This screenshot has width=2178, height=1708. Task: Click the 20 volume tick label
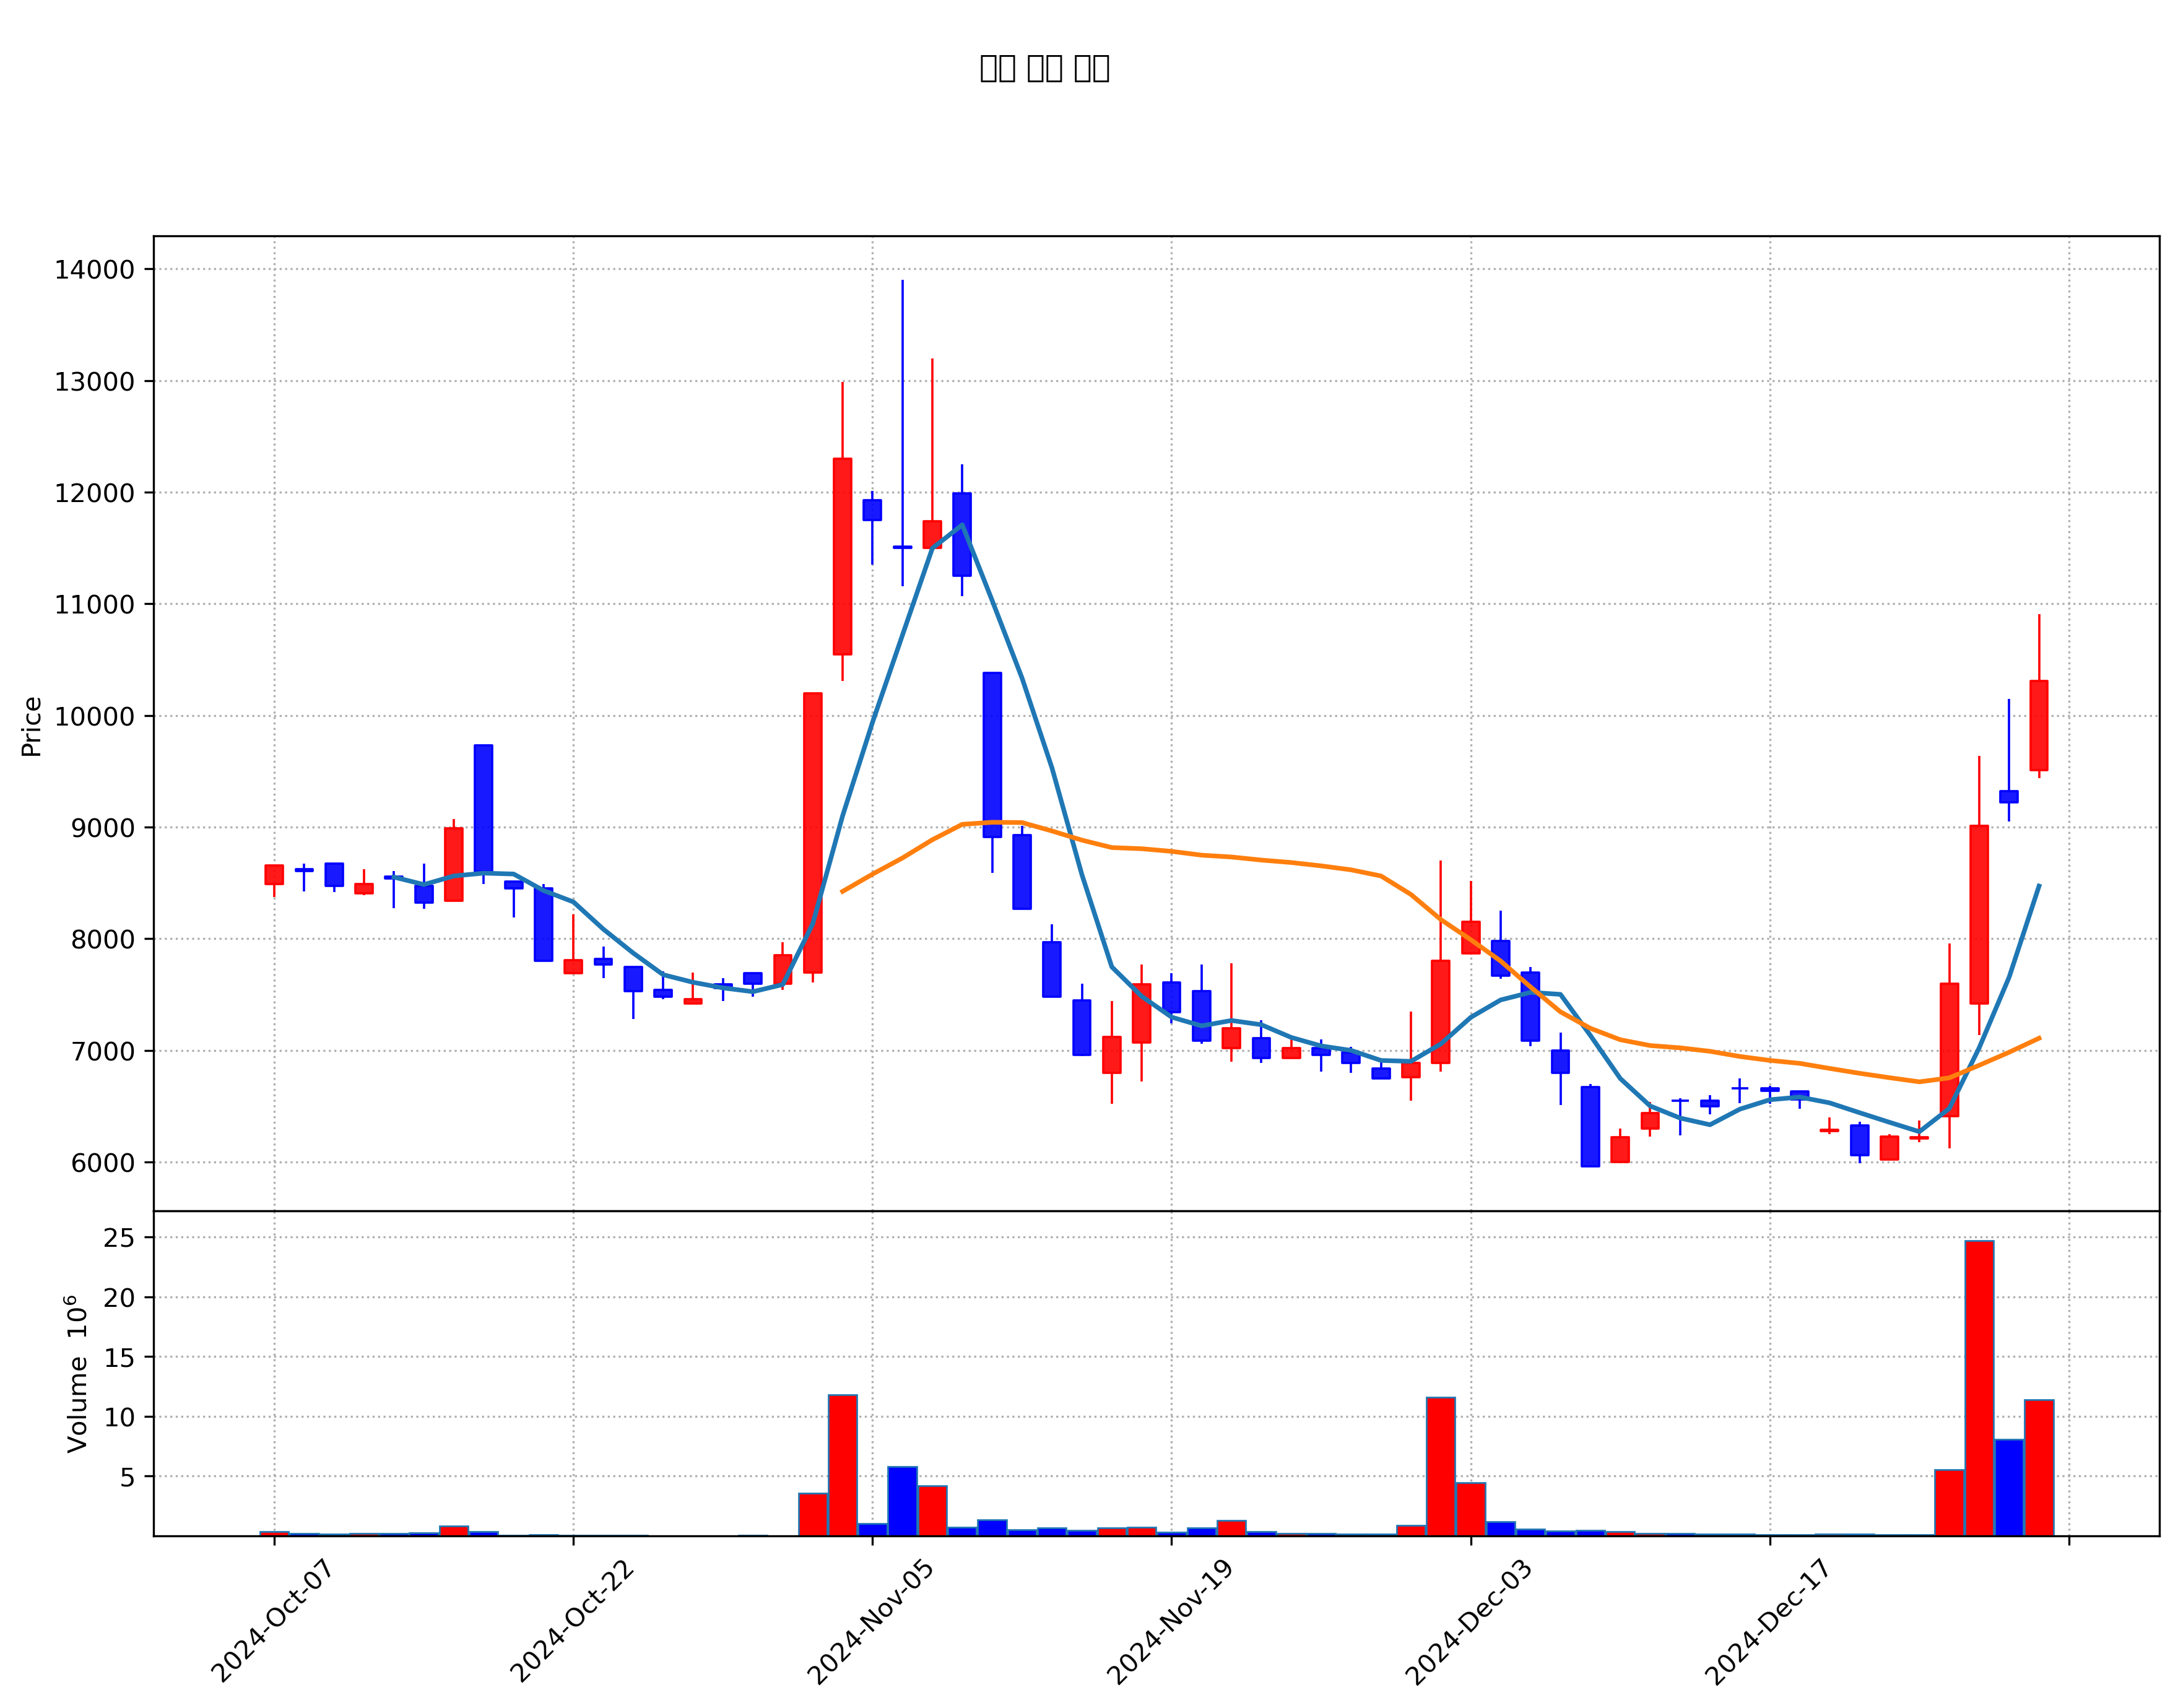click(120, 1298)
